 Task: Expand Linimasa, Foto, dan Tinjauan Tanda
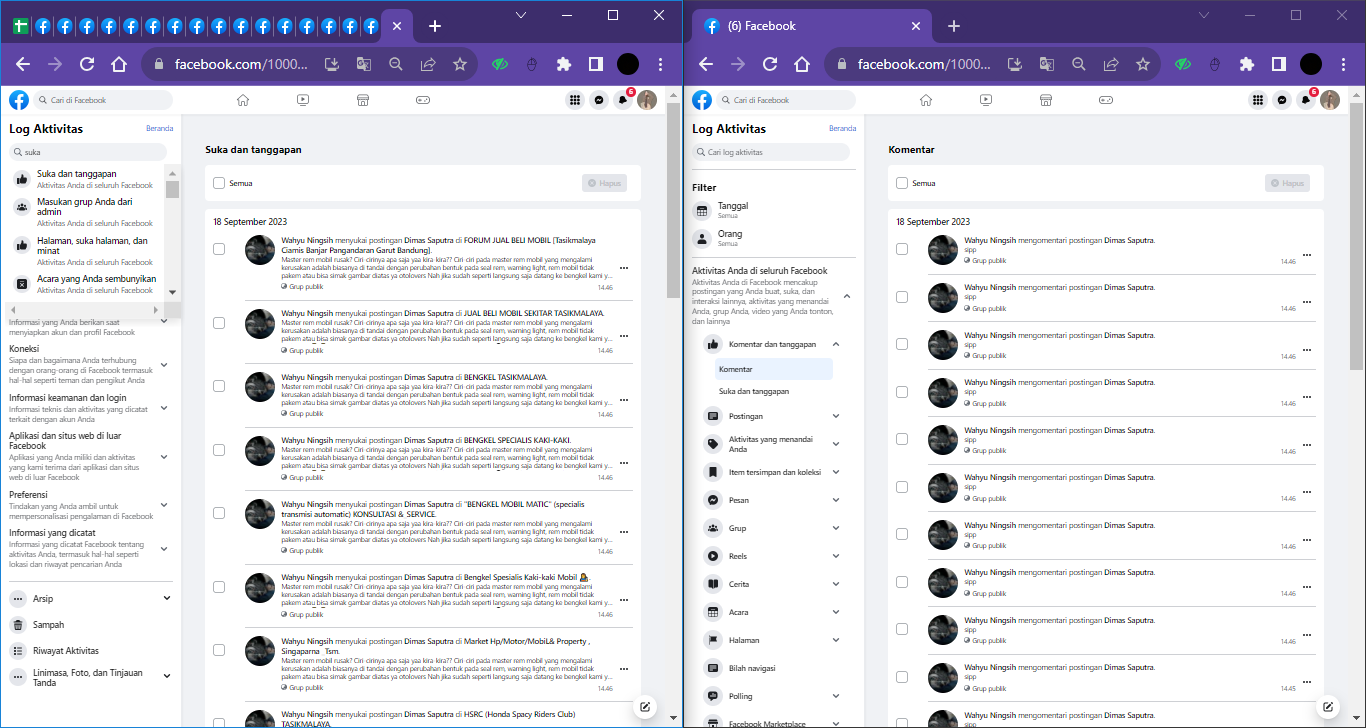[x=167, y=678]
